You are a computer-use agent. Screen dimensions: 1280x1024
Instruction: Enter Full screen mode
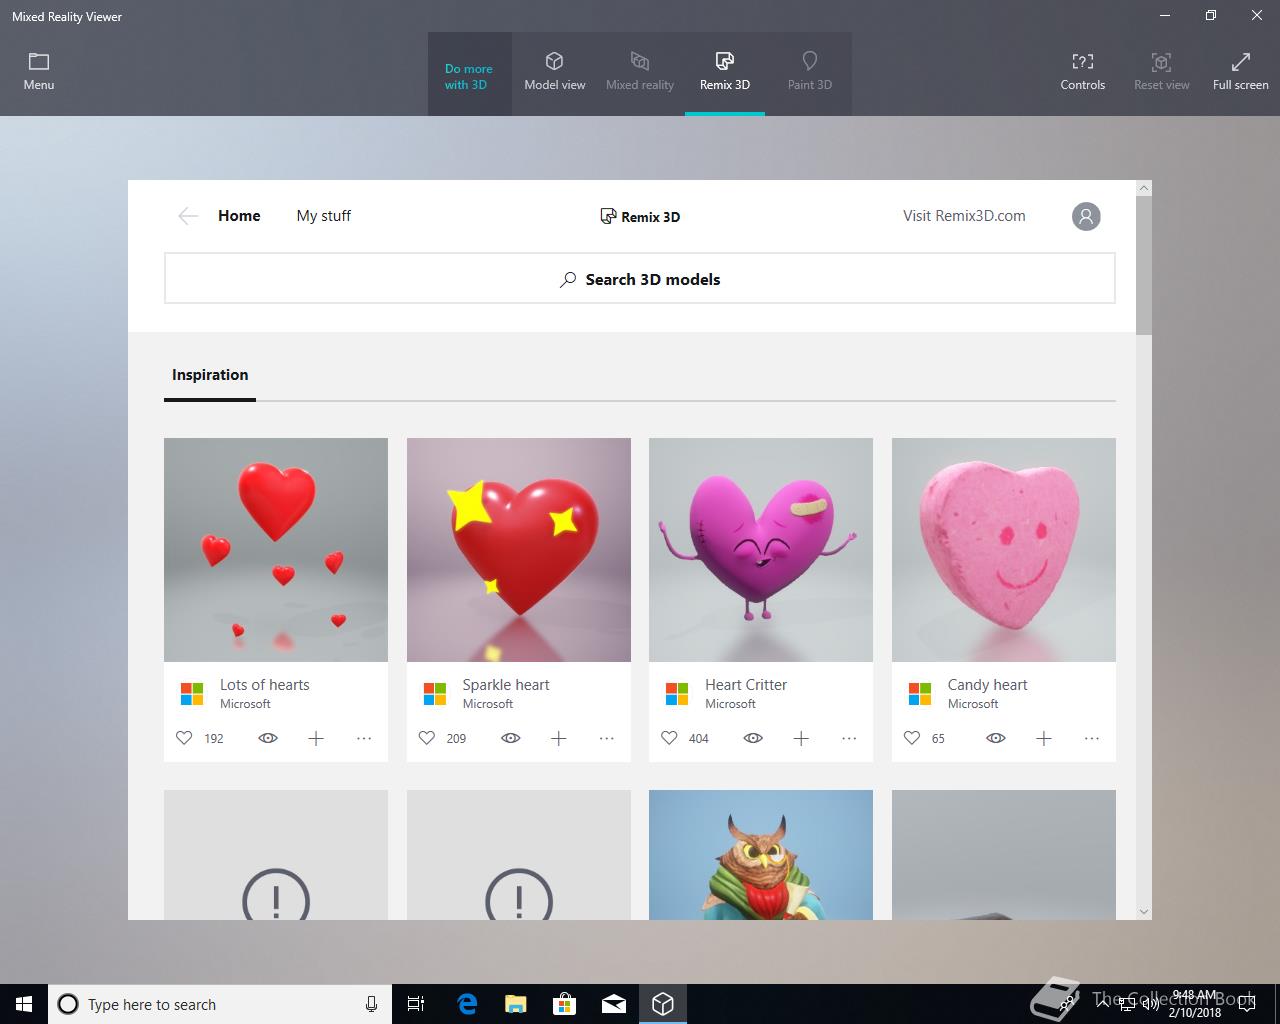point(1241,73)
